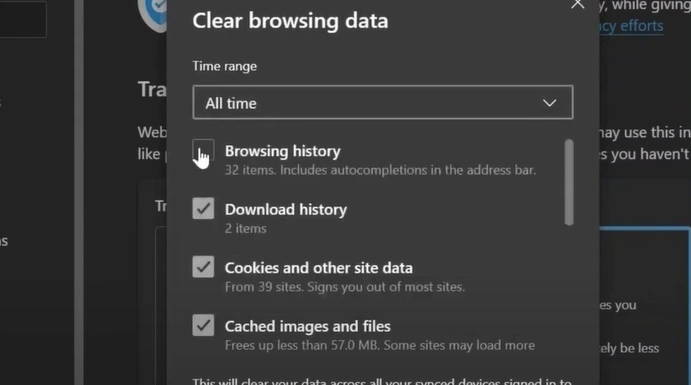Image resolution: width=691 pixels, height=385 pixels.
Task: Click the Browsing history label
Action: (282, 151)
